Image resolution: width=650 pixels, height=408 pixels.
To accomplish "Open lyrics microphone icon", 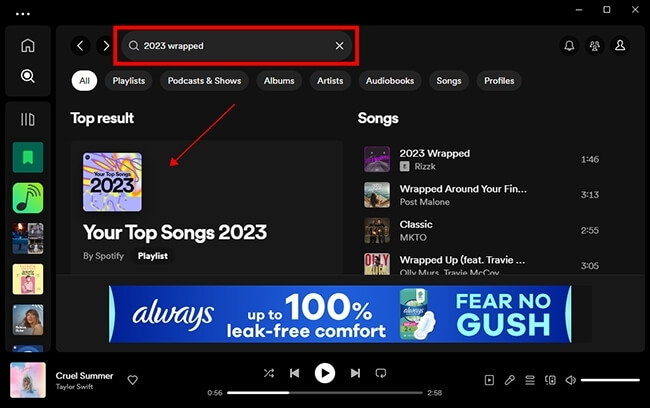I will pyautogui.click(x=510, y=380).
